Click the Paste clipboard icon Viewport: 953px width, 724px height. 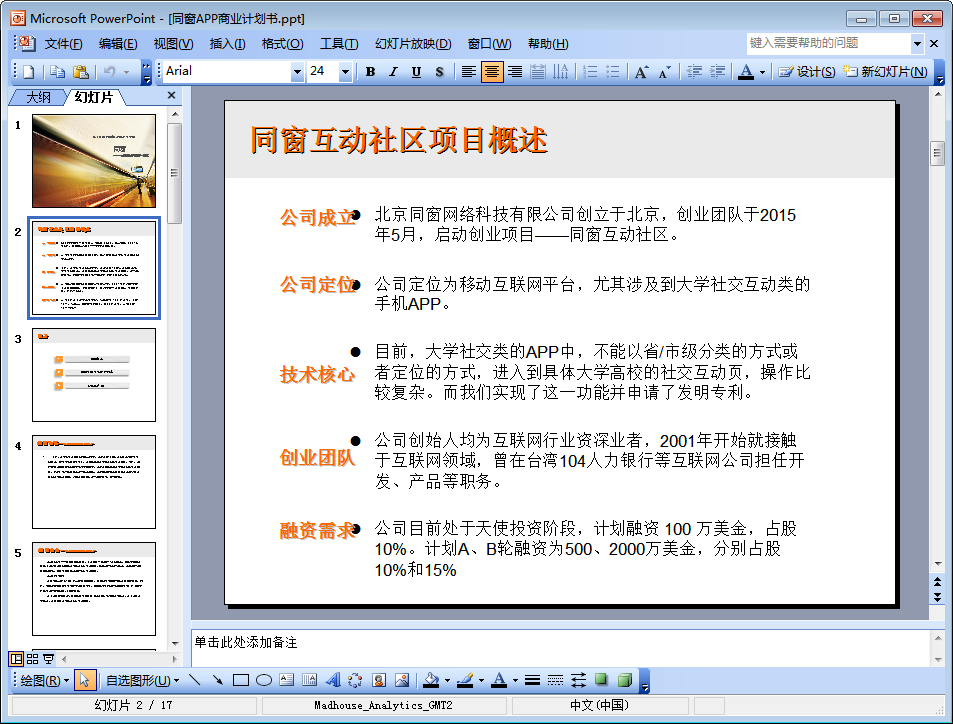(80, 72)
